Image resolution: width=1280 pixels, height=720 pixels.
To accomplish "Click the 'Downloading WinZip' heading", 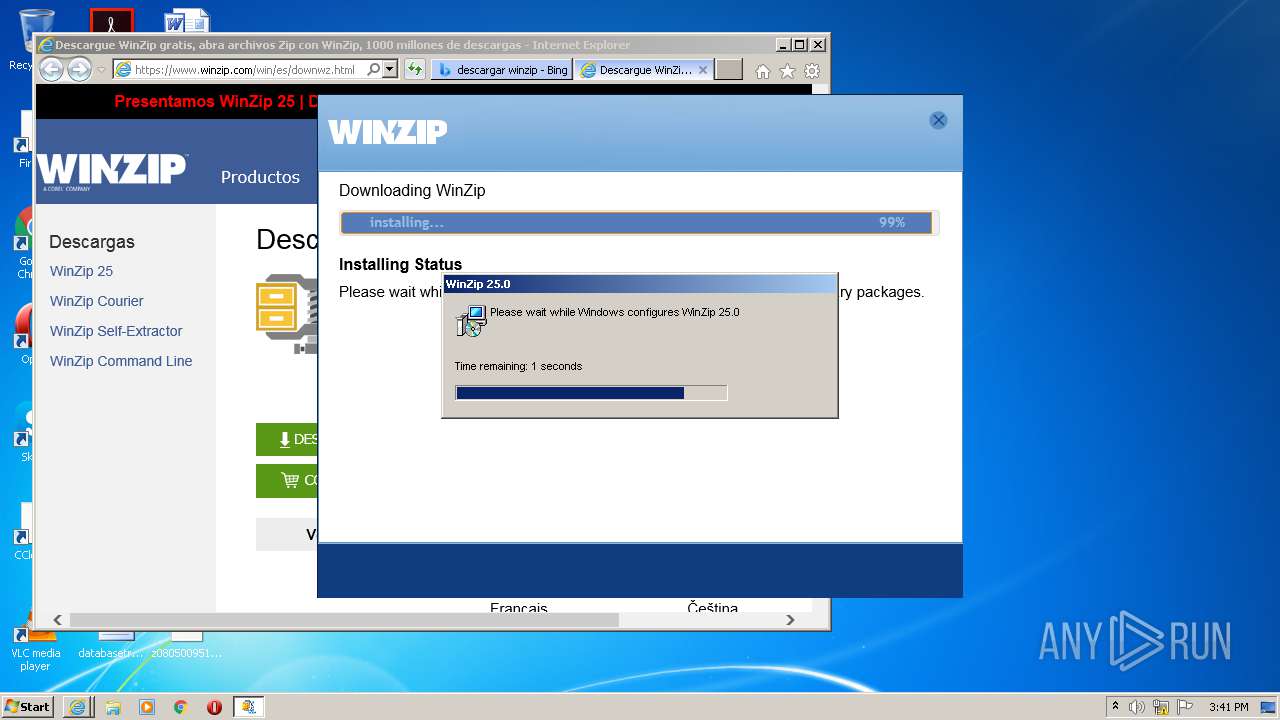I will point(412,190).
